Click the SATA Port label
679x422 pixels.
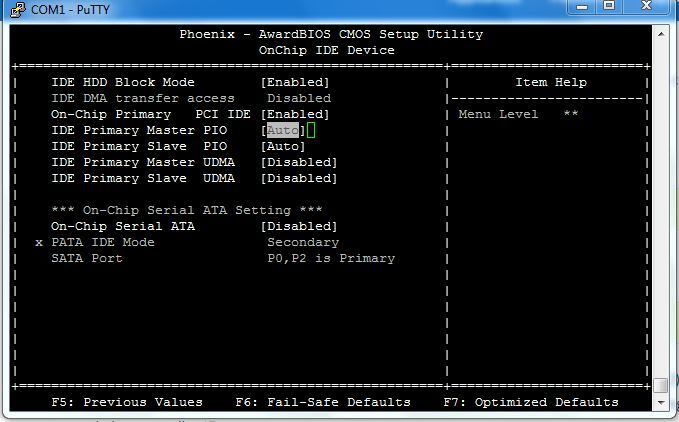coord(87,258)
